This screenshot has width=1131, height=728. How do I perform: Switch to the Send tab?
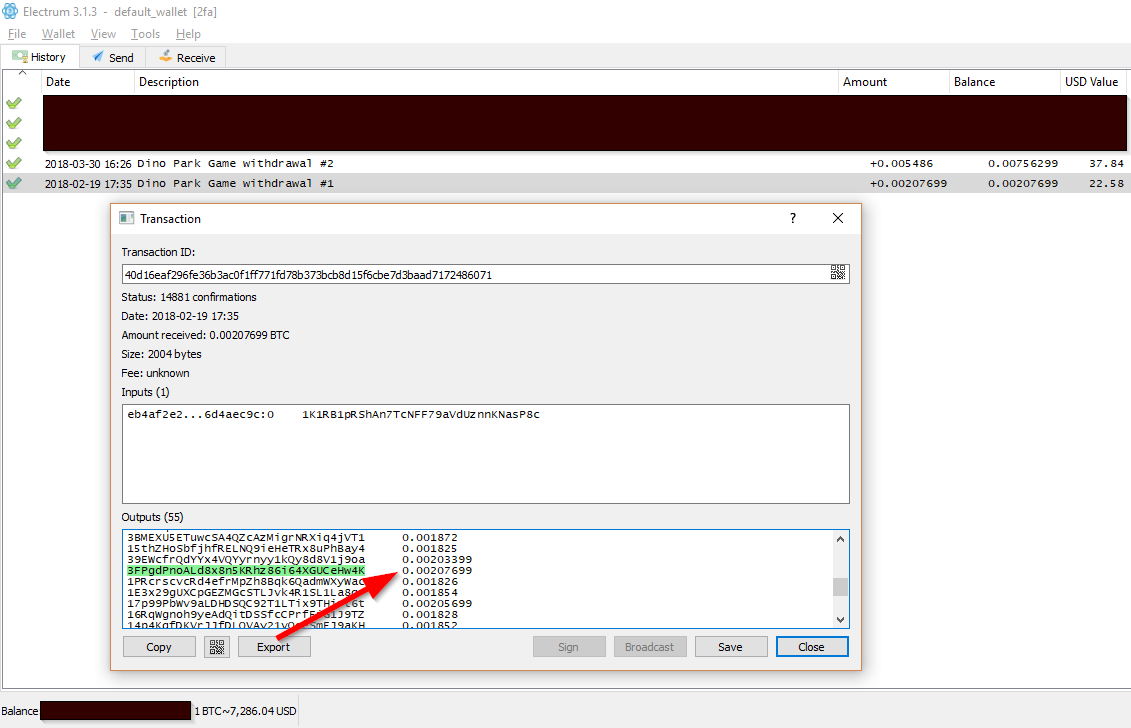tap(113, 58)
